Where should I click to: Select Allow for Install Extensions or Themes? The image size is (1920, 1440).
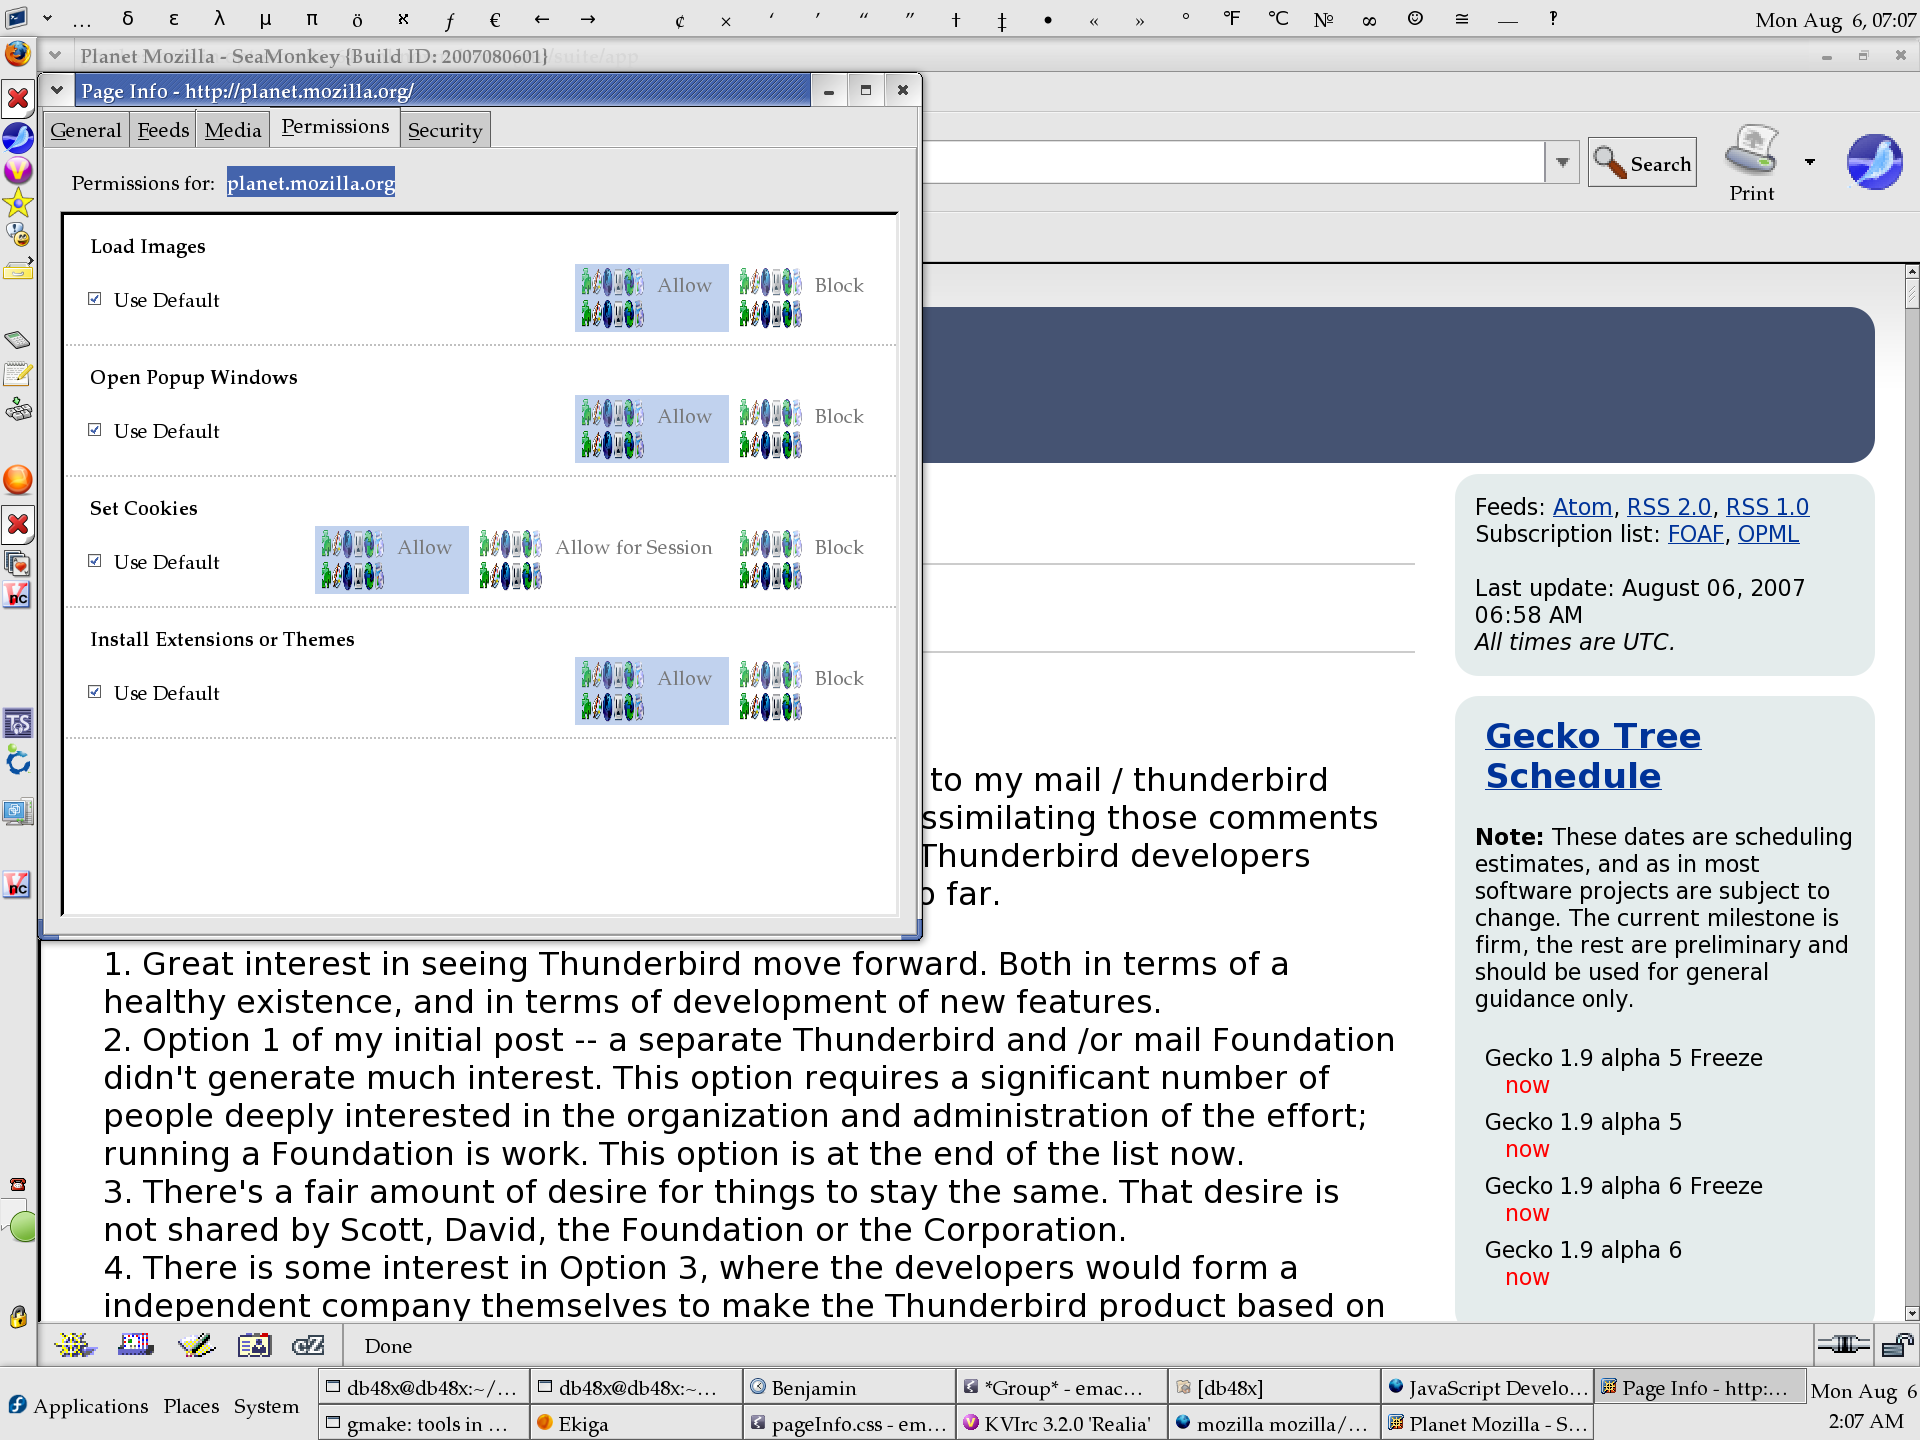pos(651,691)
